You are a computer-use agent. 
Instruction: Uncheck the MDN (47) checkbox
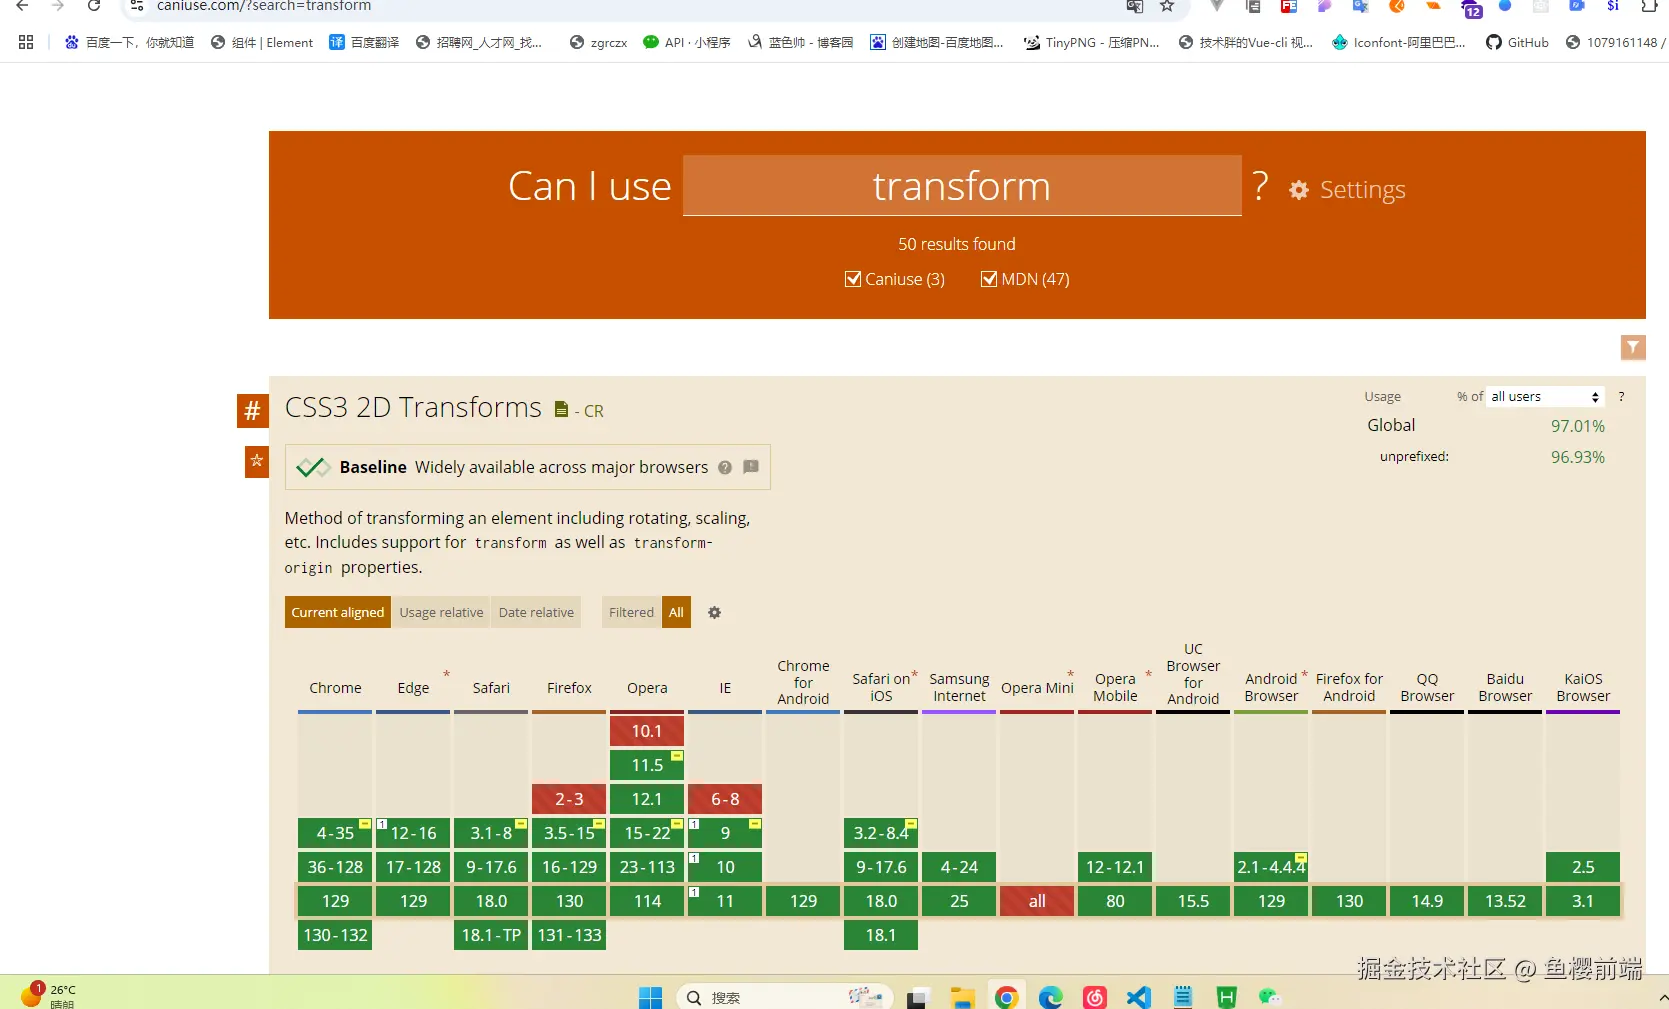[x=989, y=279]
